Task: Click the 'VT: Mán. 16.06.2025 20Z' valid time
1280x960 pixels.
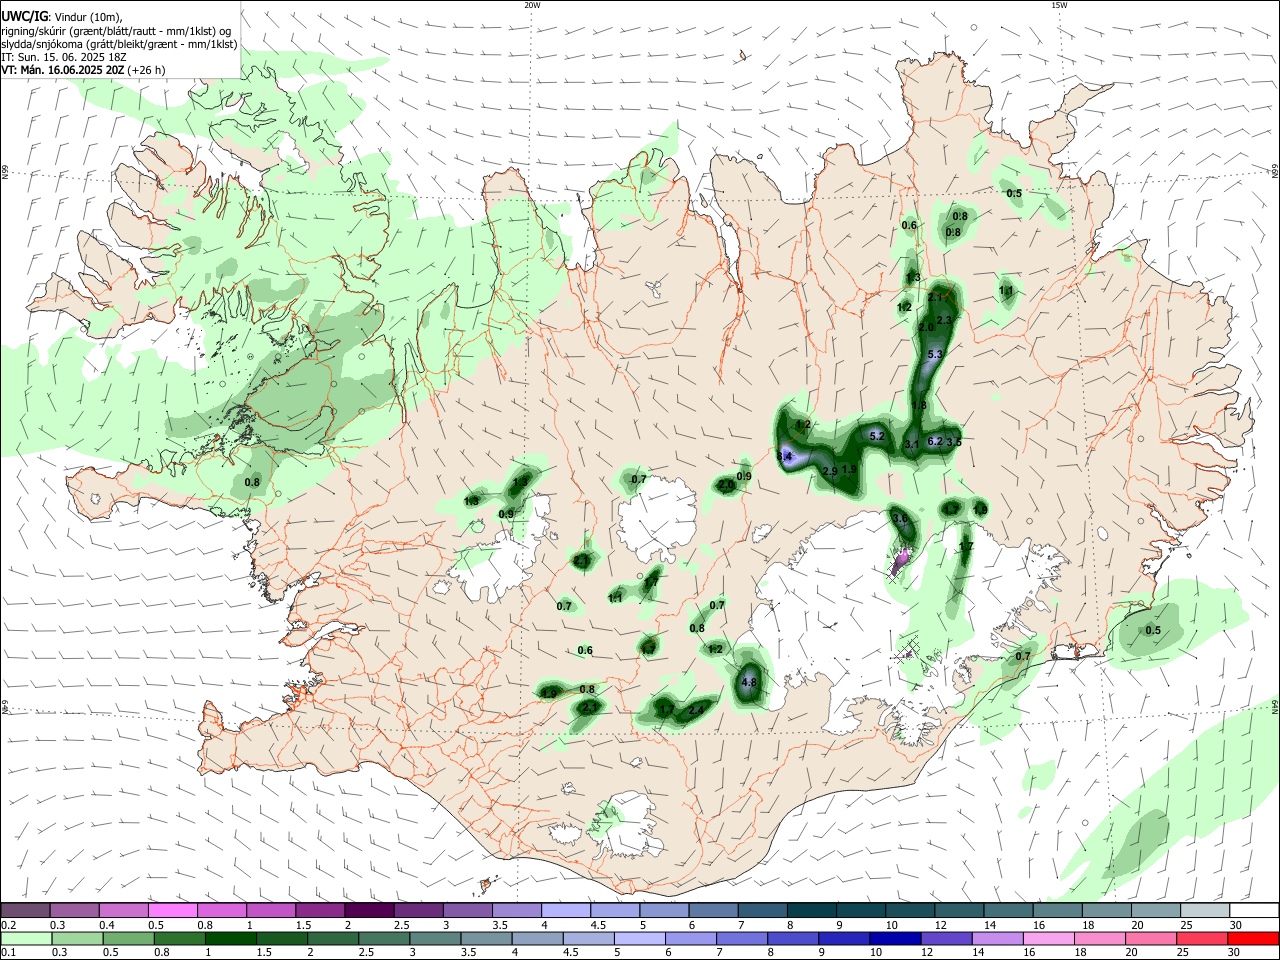Action: click(x=63, y=70)
